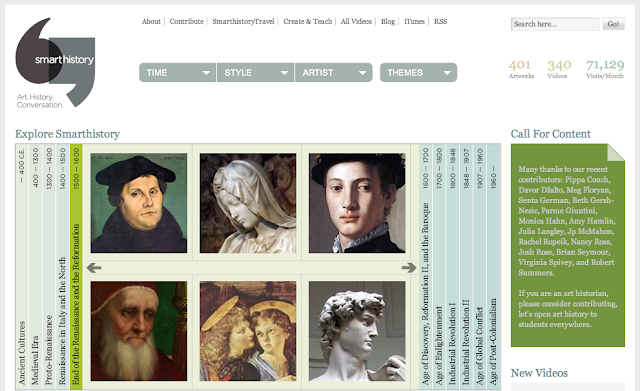Click the 401 Artworks counter
Image resolution: width=640 pixels, height=391 pixels.
[521, 69]
